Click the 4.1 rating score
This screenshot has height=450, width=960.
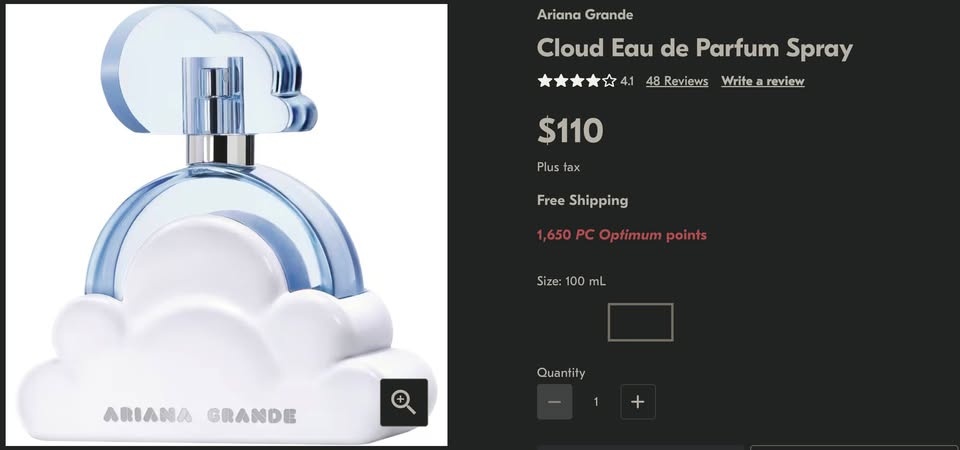627,81
